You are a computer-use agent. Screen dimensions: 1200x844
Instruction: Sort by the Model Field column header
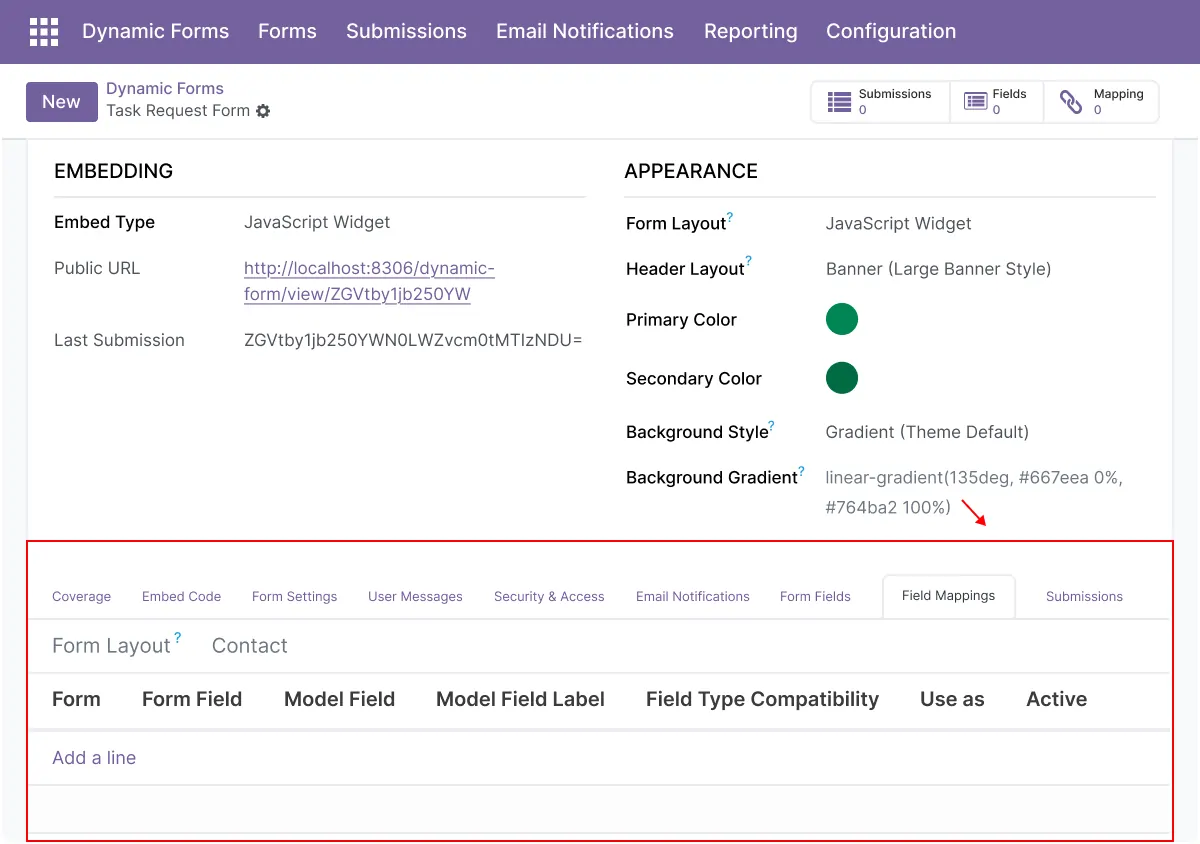[x=339, y=700]
